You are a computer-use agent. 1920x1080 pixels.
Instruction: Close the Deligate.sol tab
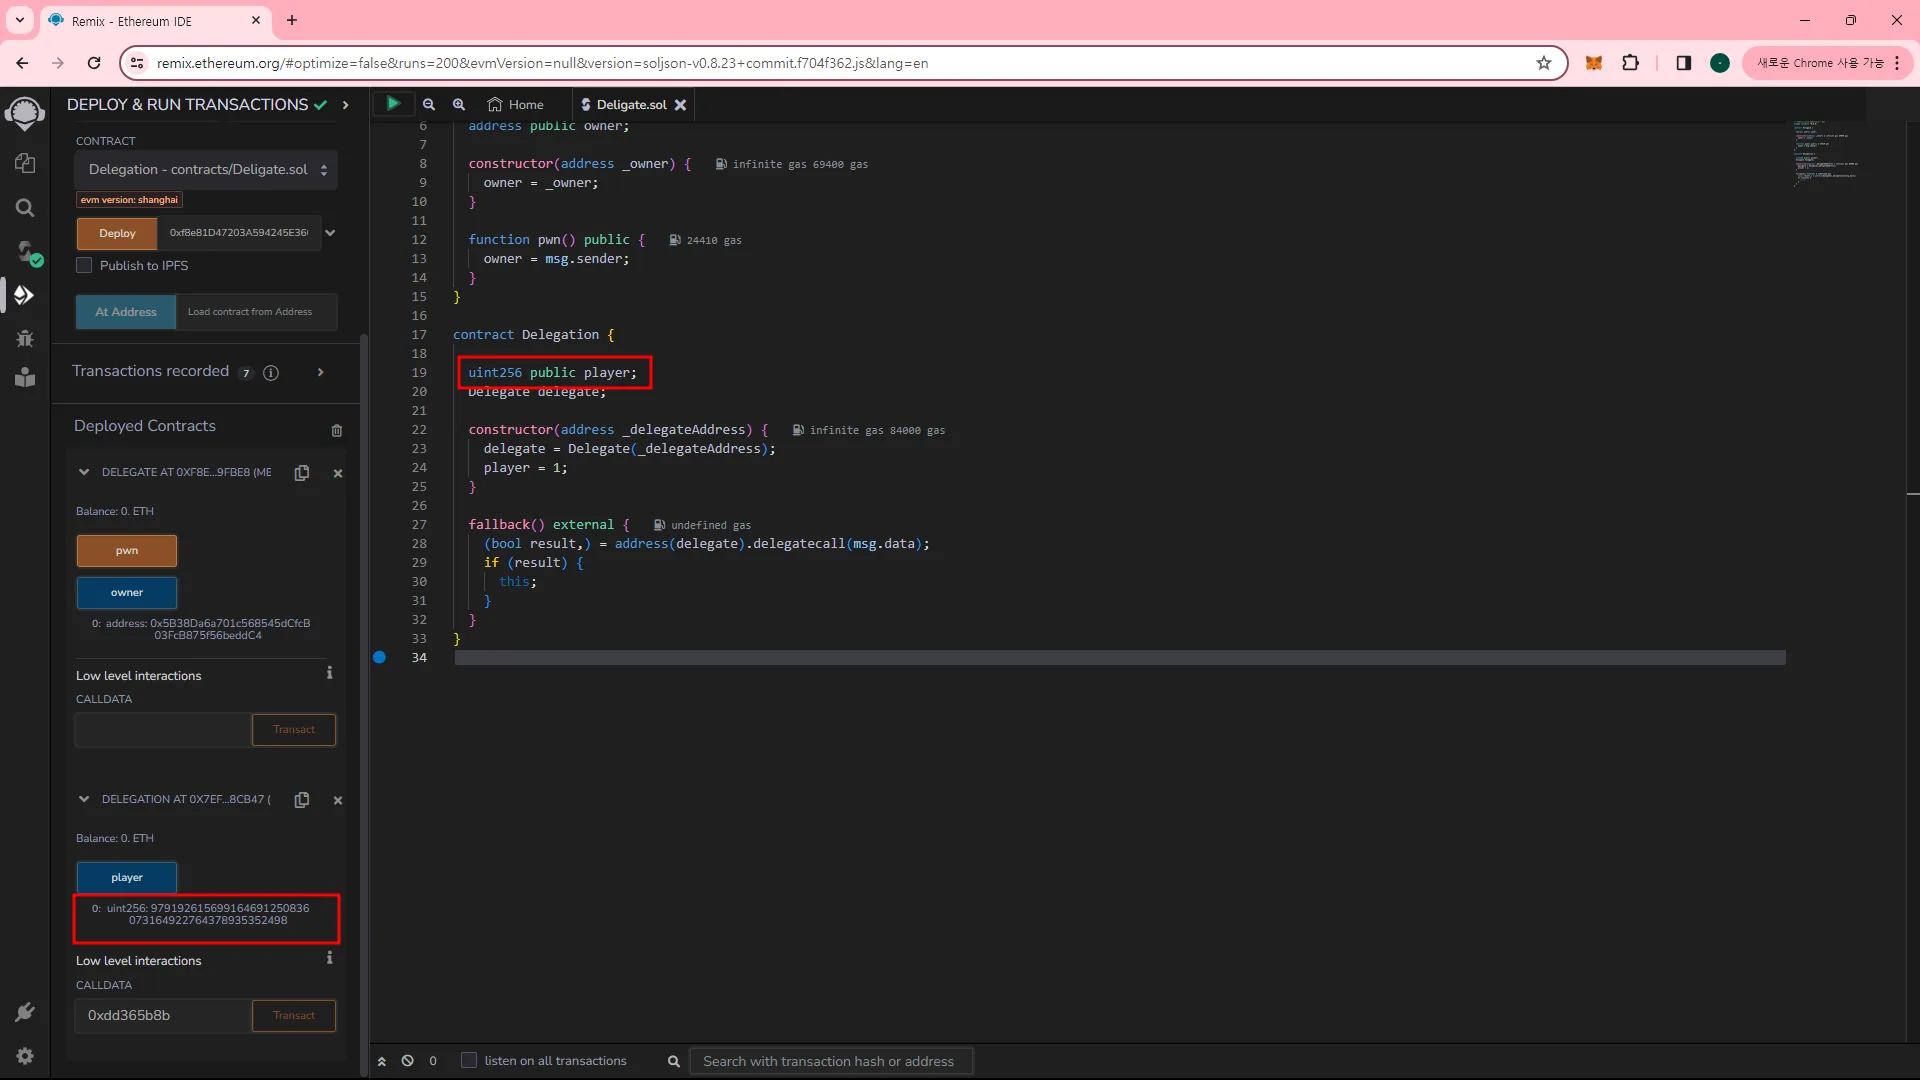680,104
